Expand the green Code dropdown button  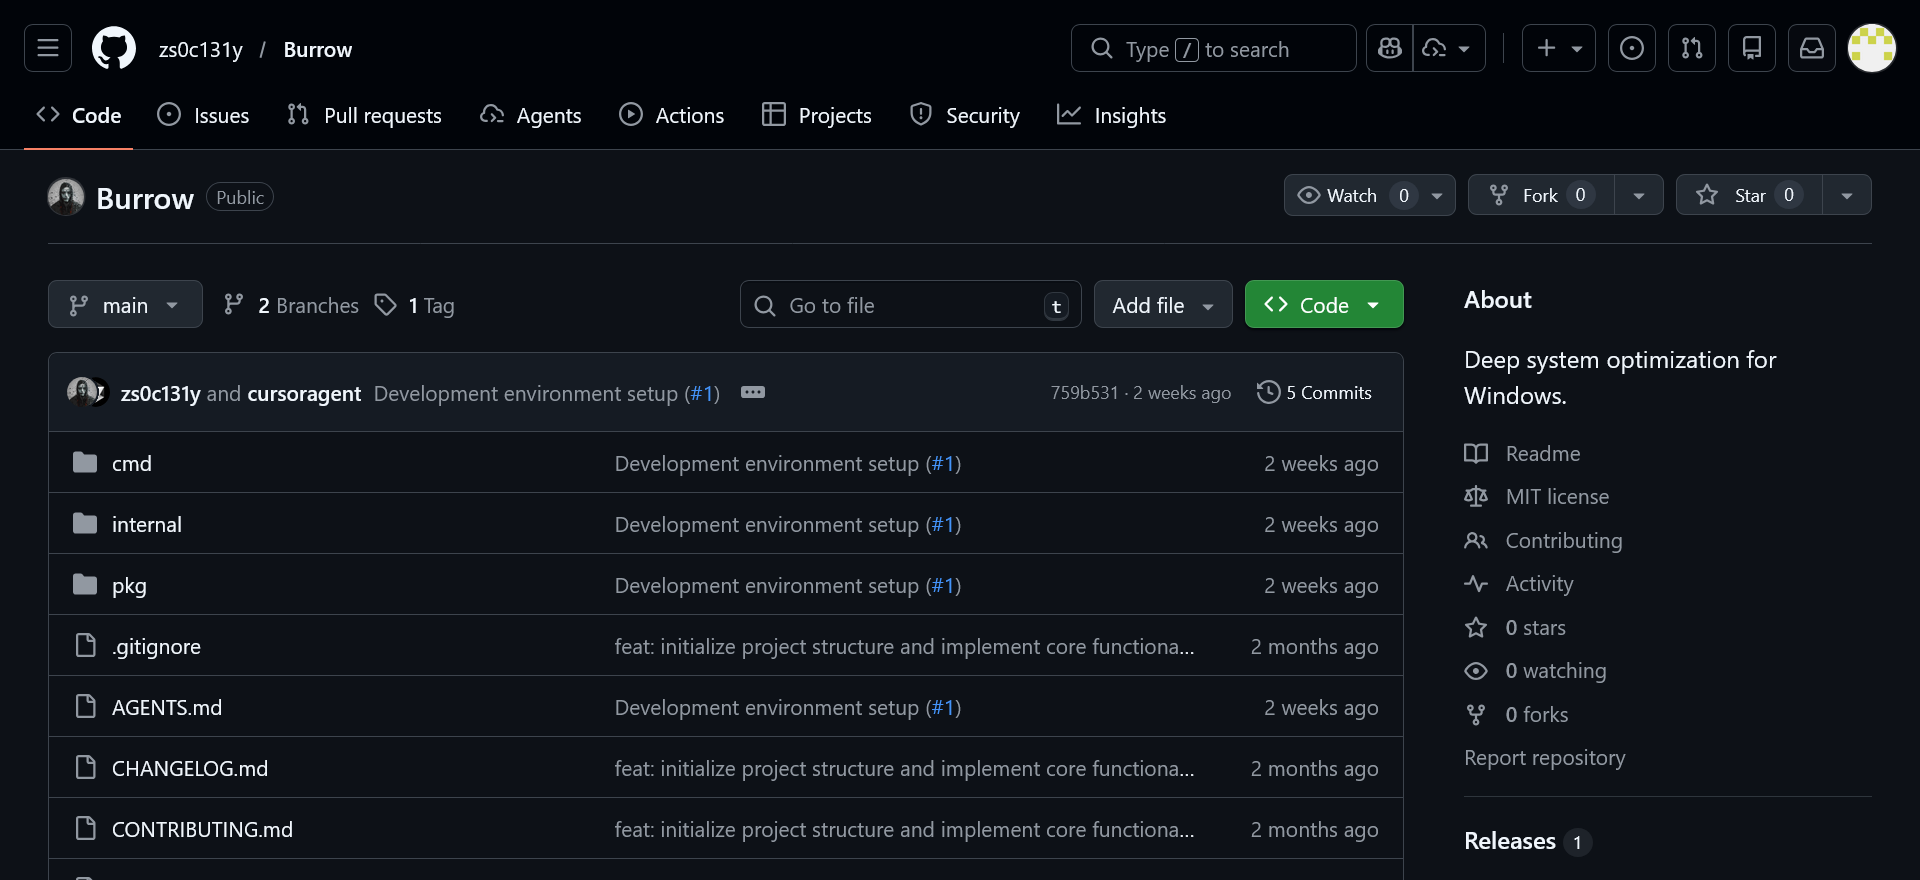(x=1323, y=305)
